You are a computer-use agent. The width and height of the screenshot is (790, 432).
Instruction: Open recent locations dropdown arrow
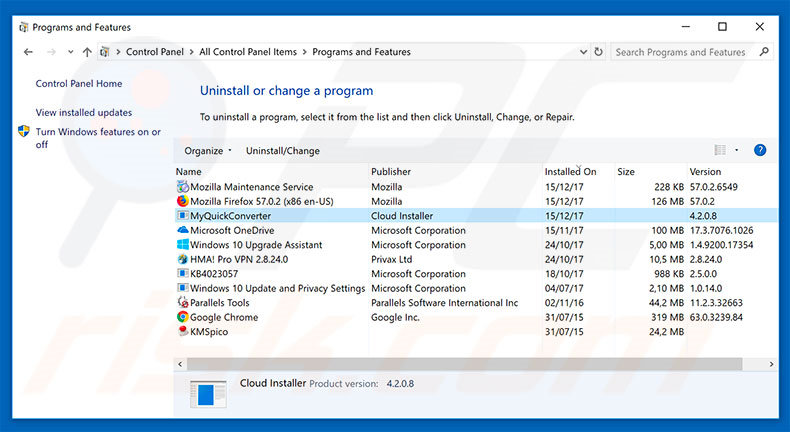pos(71,52)
